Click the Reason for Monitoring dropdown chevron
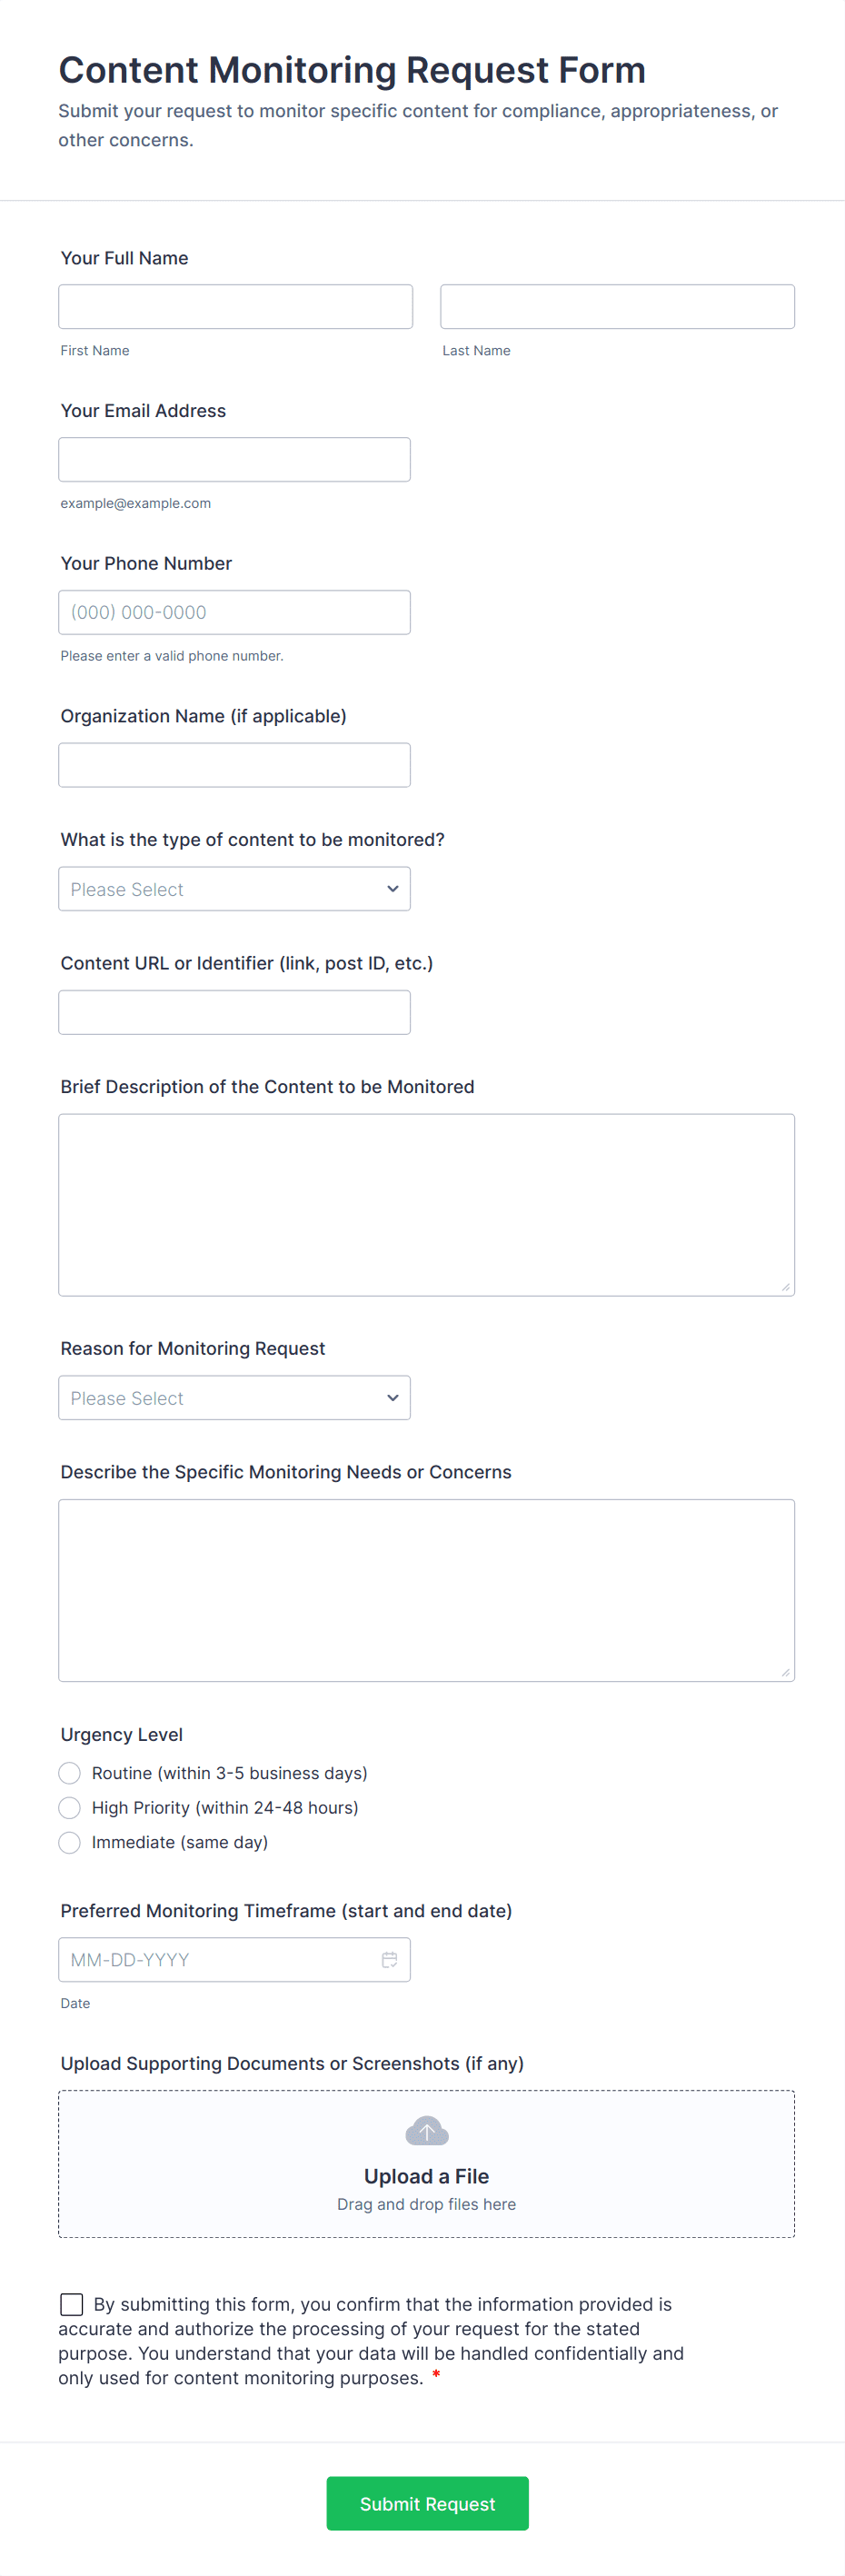This screenshot has width=845, height=2576. (392, 1397)
